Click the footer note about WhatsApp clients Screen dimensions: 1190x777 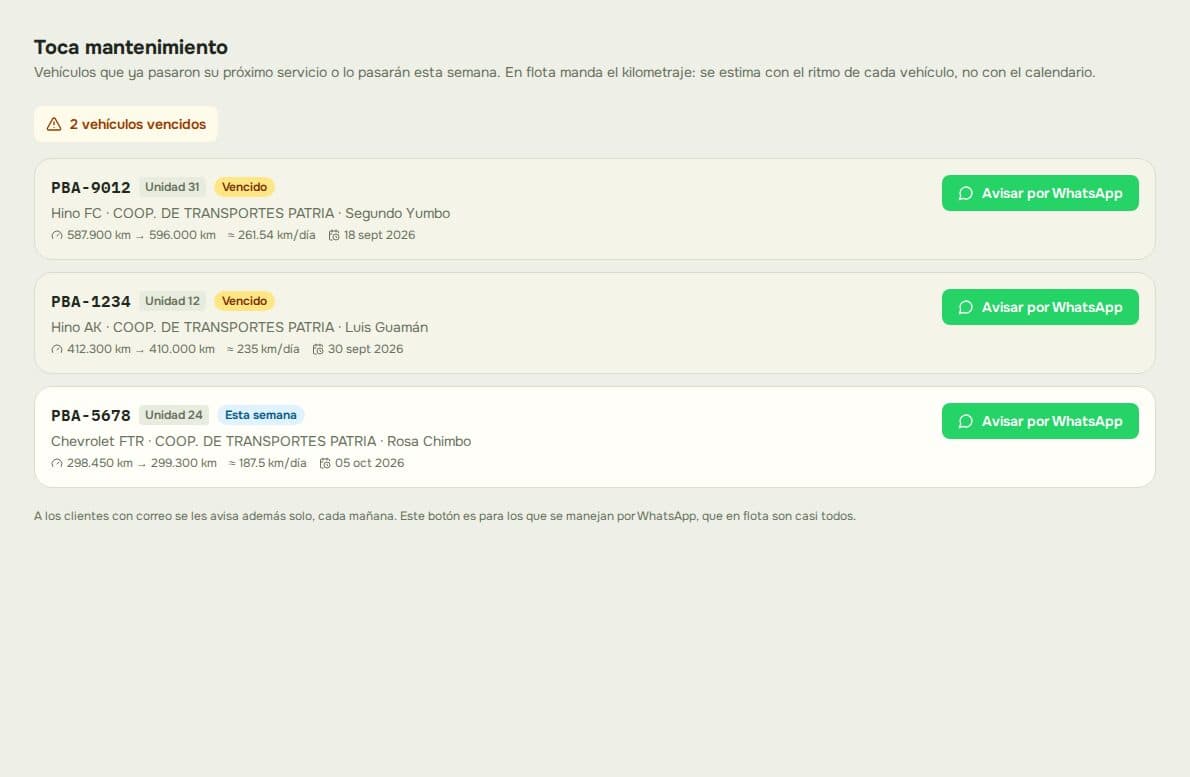pos(445,516)
